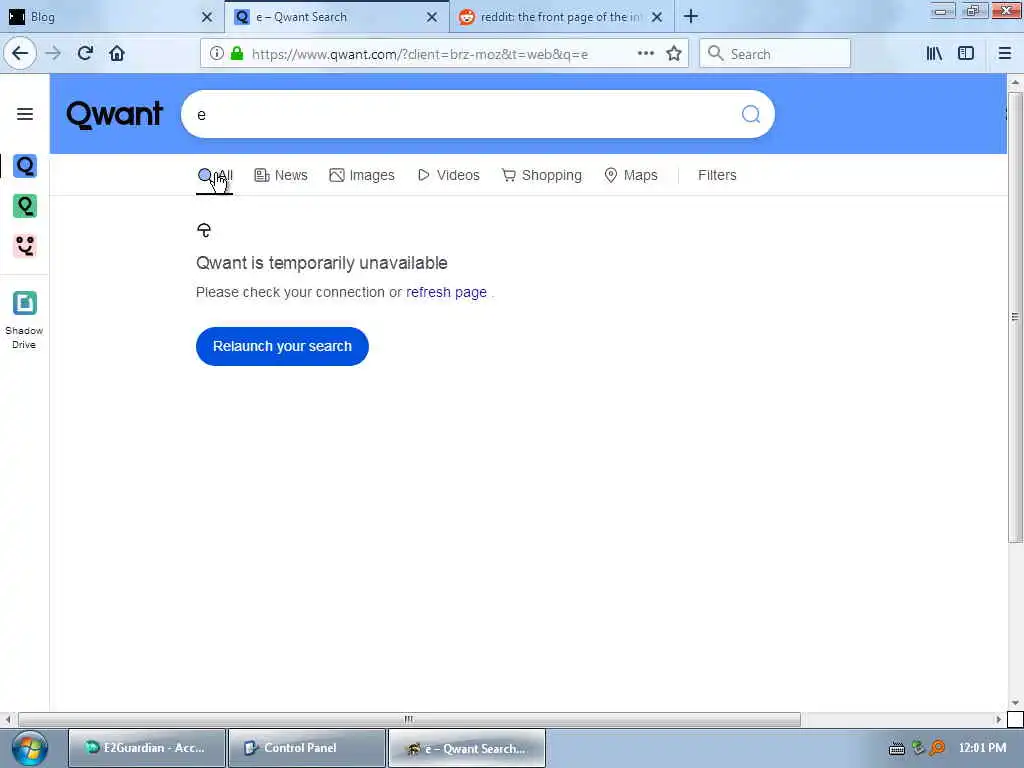Go to browser home page
This screenshot has width=1024, height=768.
coord(117,54)
